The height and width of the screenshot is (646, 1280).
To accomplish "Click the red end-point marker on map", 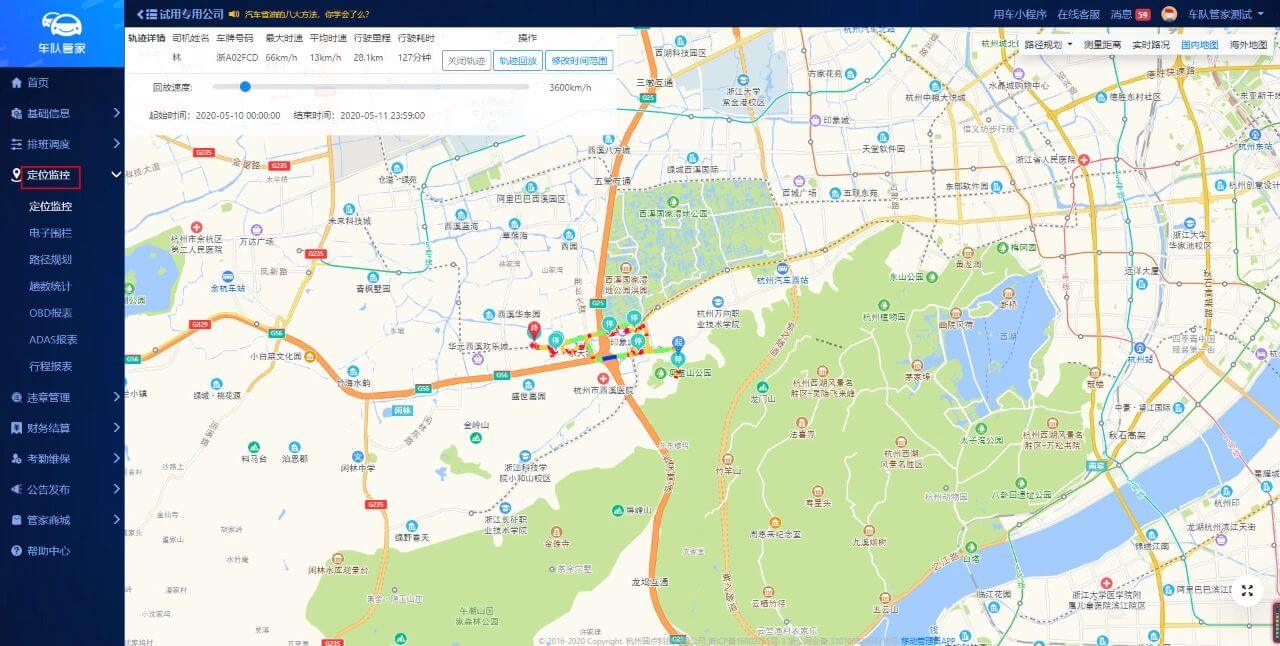I will (534, 329).
